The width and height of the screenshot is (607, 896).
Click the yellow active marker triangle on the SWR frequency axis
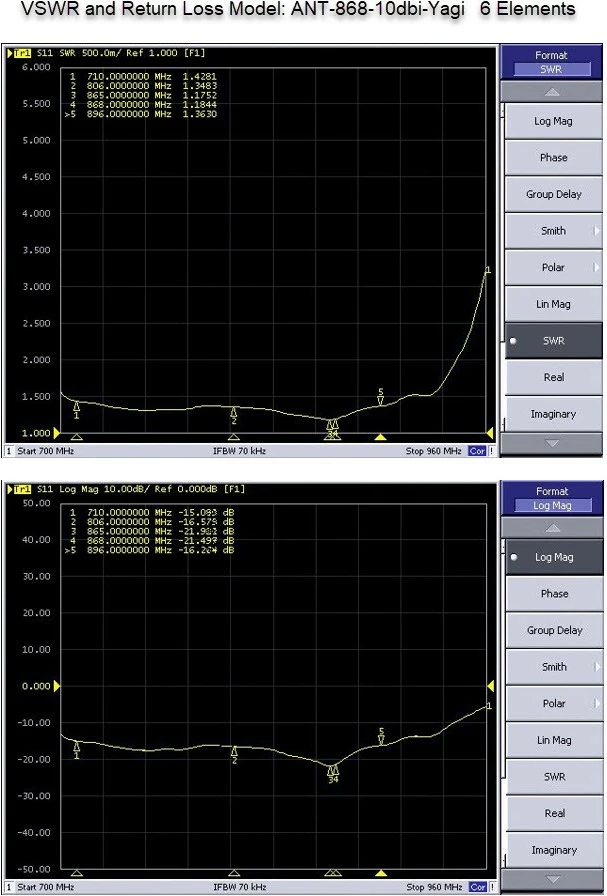click(x=380, y=437)
